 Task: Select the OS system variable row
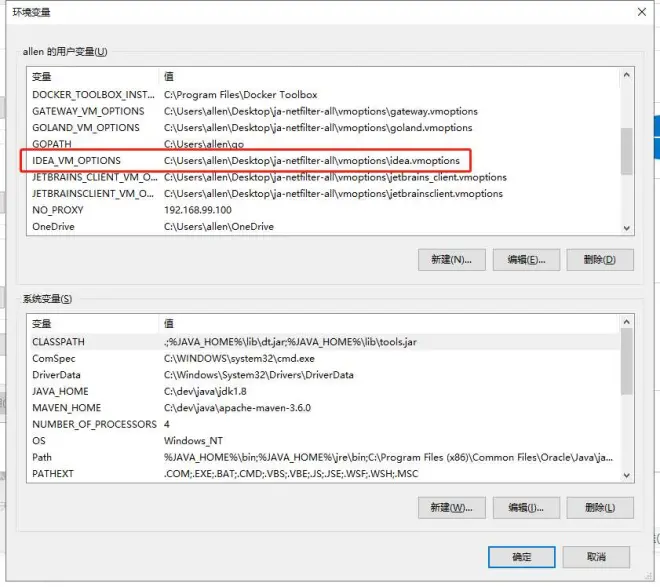[x=324, y=441]
